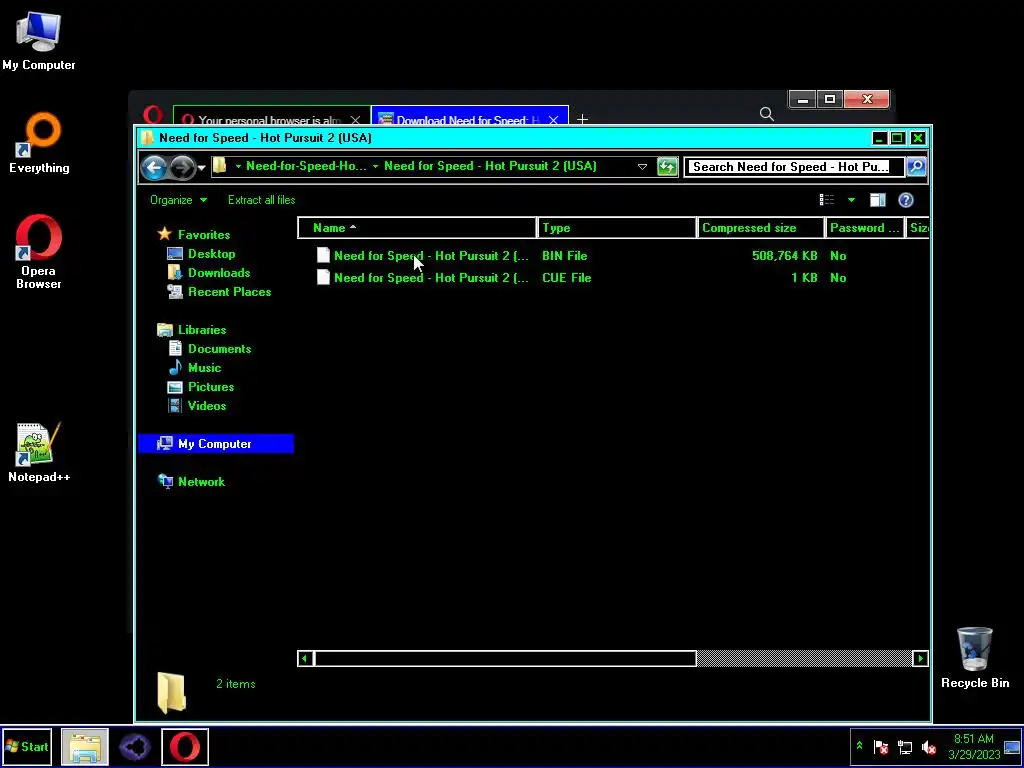1024x768 pixels.
Task: Open Recent Places in the navigation pane
Action: pyautogui.click(x=229, y=292)
